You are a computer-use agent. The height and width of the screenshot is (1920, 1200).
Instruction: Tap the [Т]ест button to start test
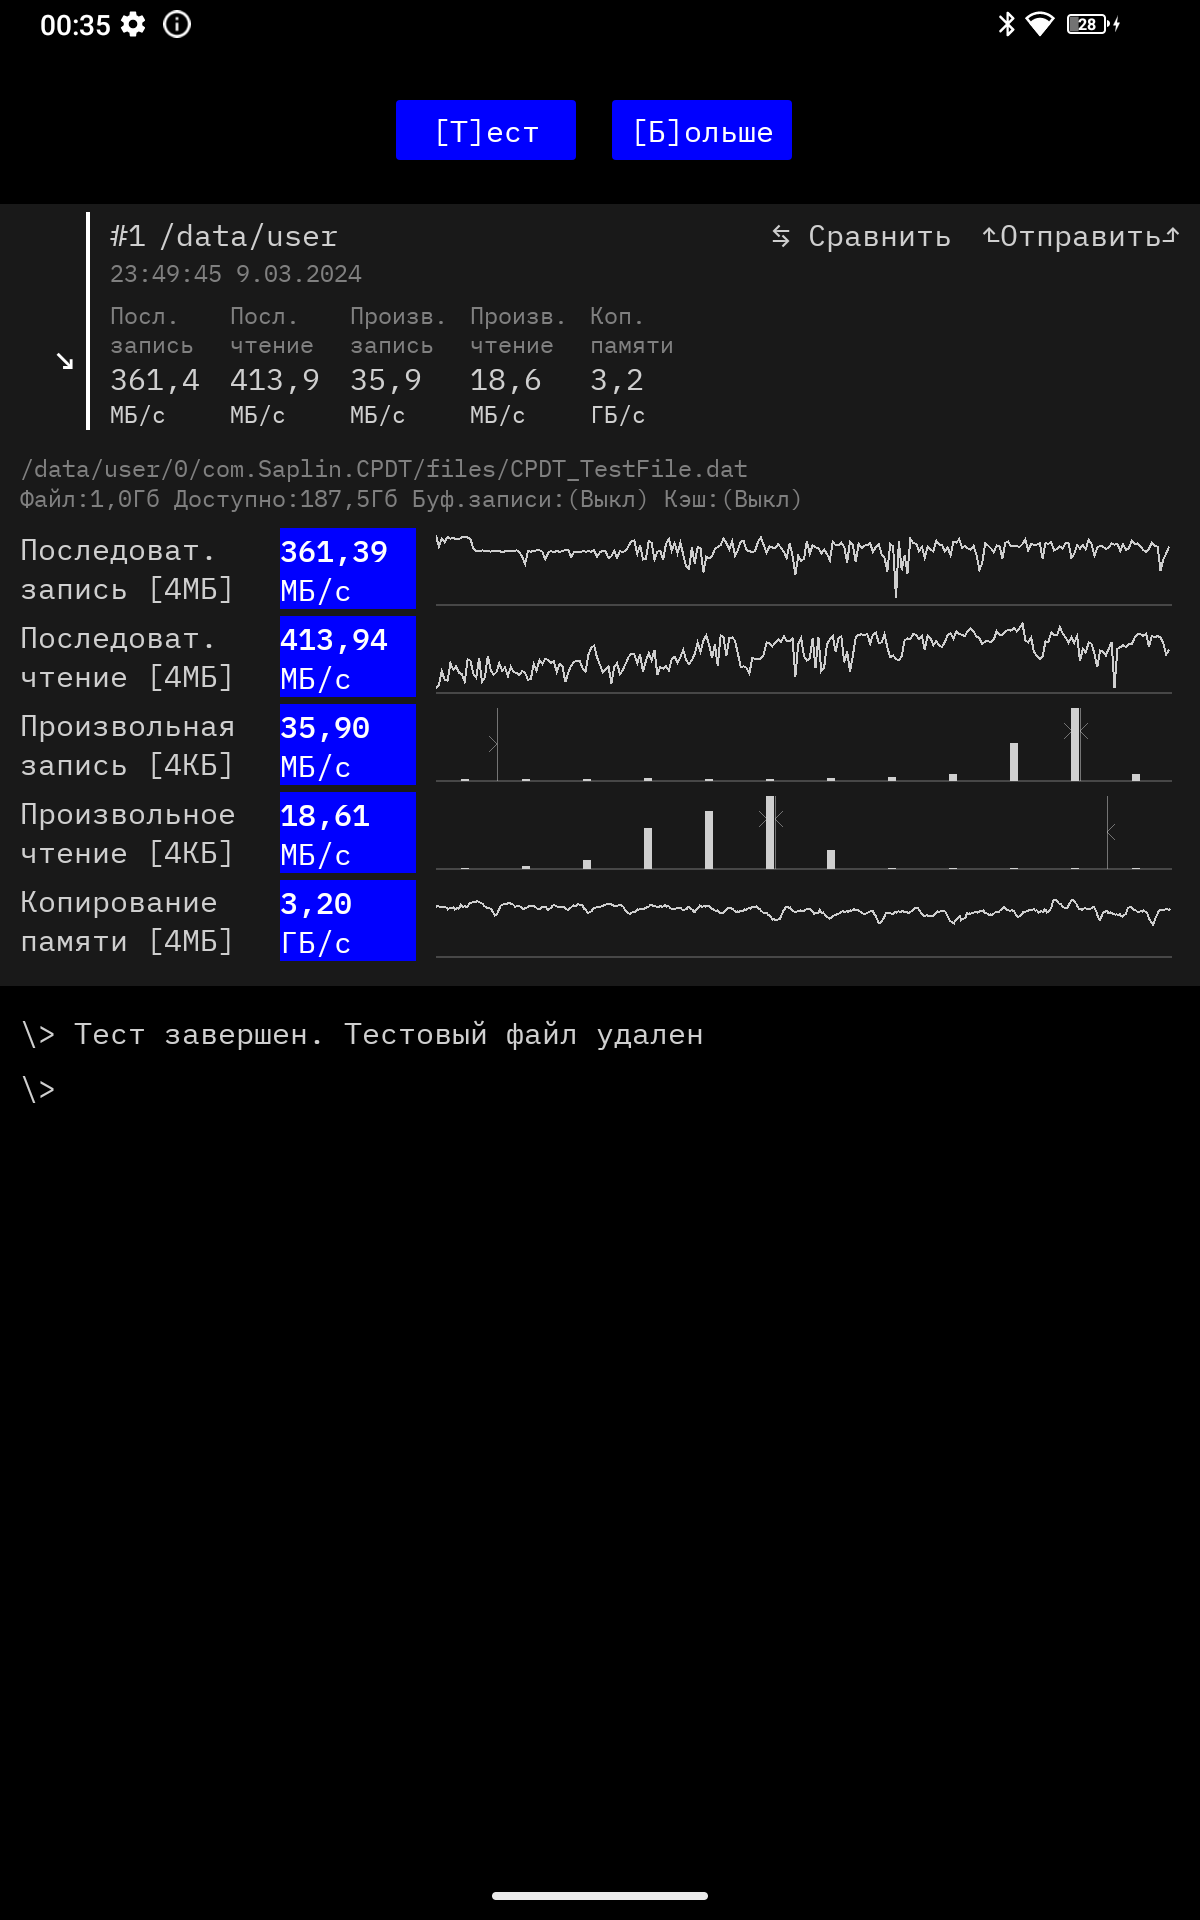tap(486, 130)
